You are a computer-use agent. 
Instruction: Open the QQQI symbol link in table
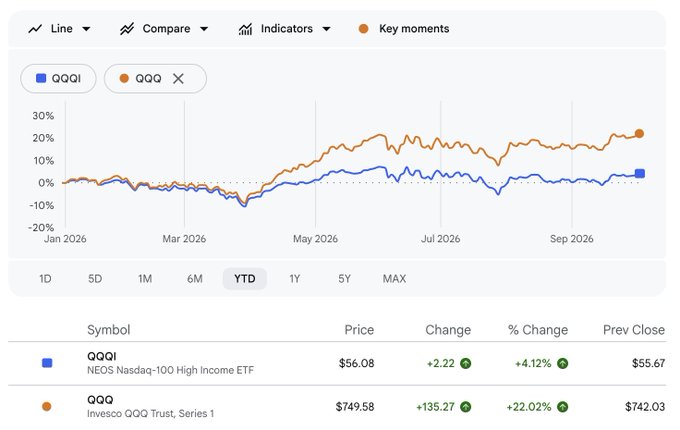(101, 356)
